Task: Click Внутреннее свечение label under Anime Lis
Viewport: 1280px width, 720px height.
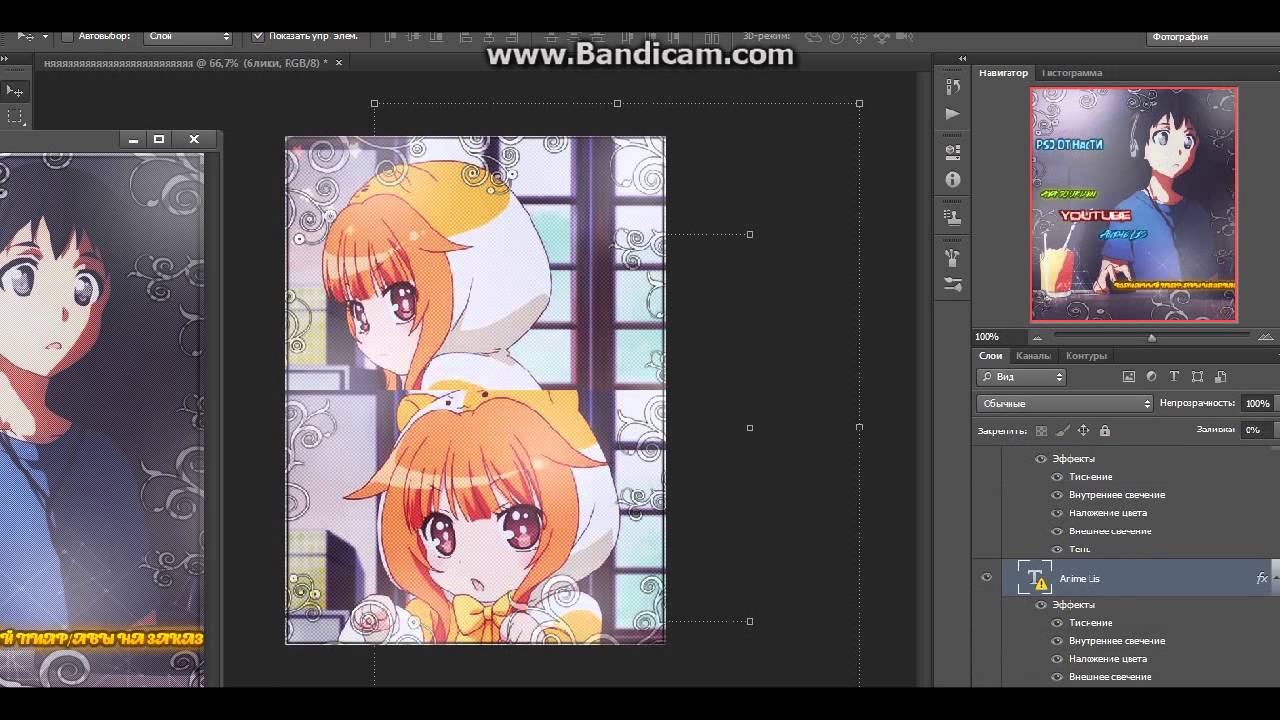Action: (x=1116, y=641)
